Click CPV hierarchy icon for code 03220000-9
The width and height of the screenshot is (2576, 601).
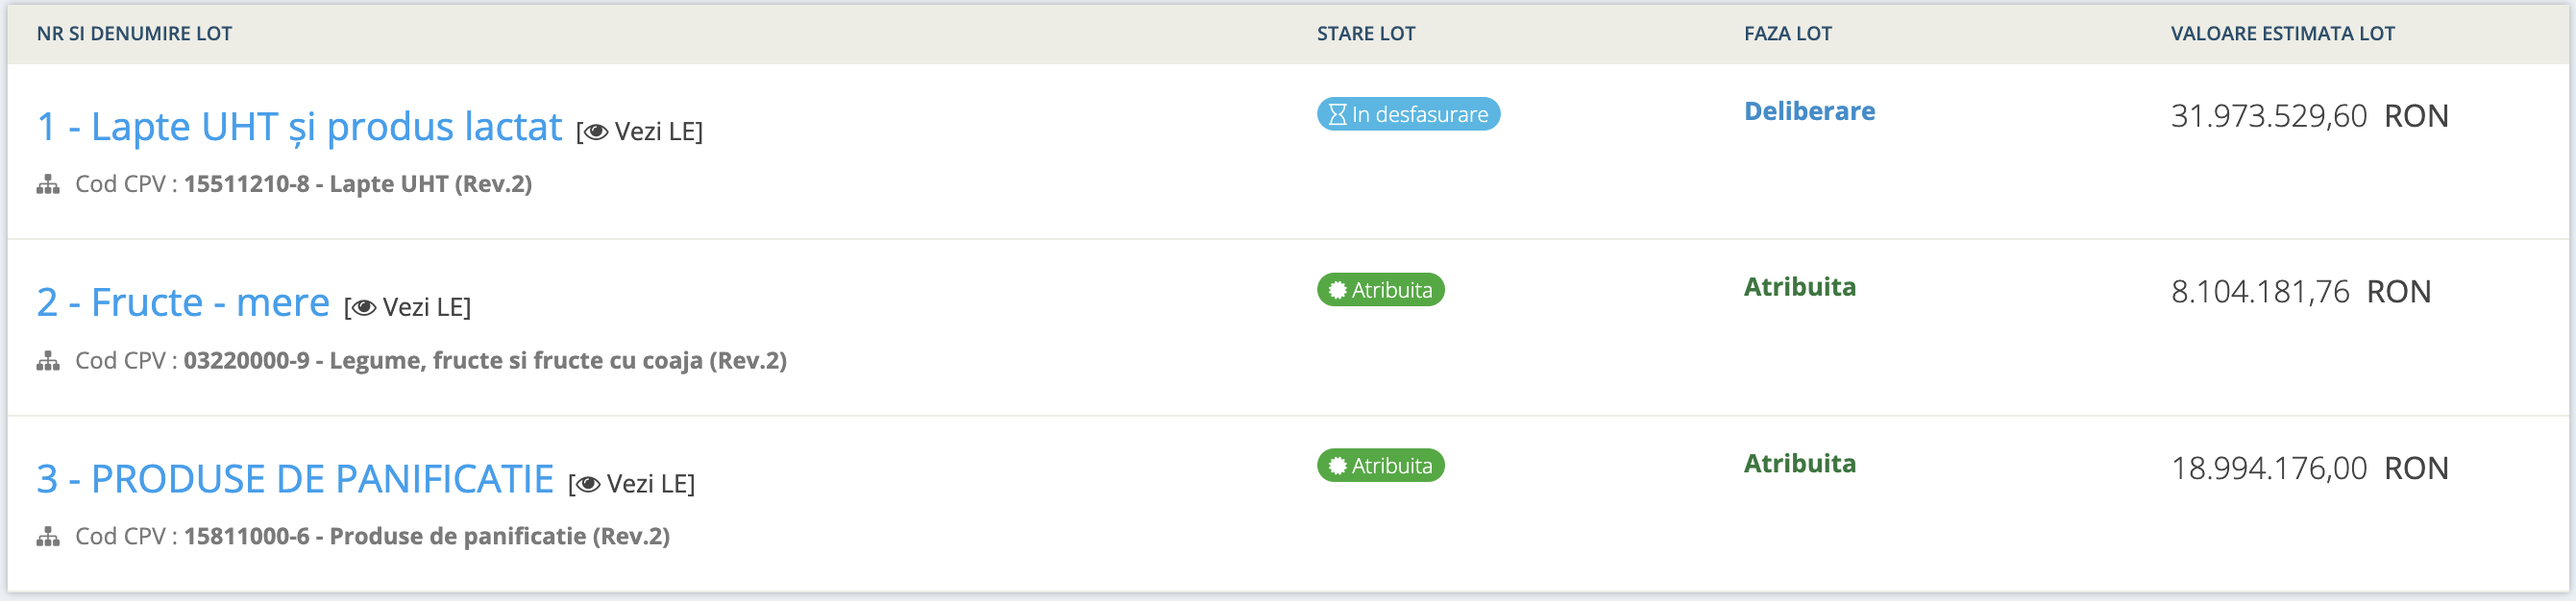click(48, 361)
